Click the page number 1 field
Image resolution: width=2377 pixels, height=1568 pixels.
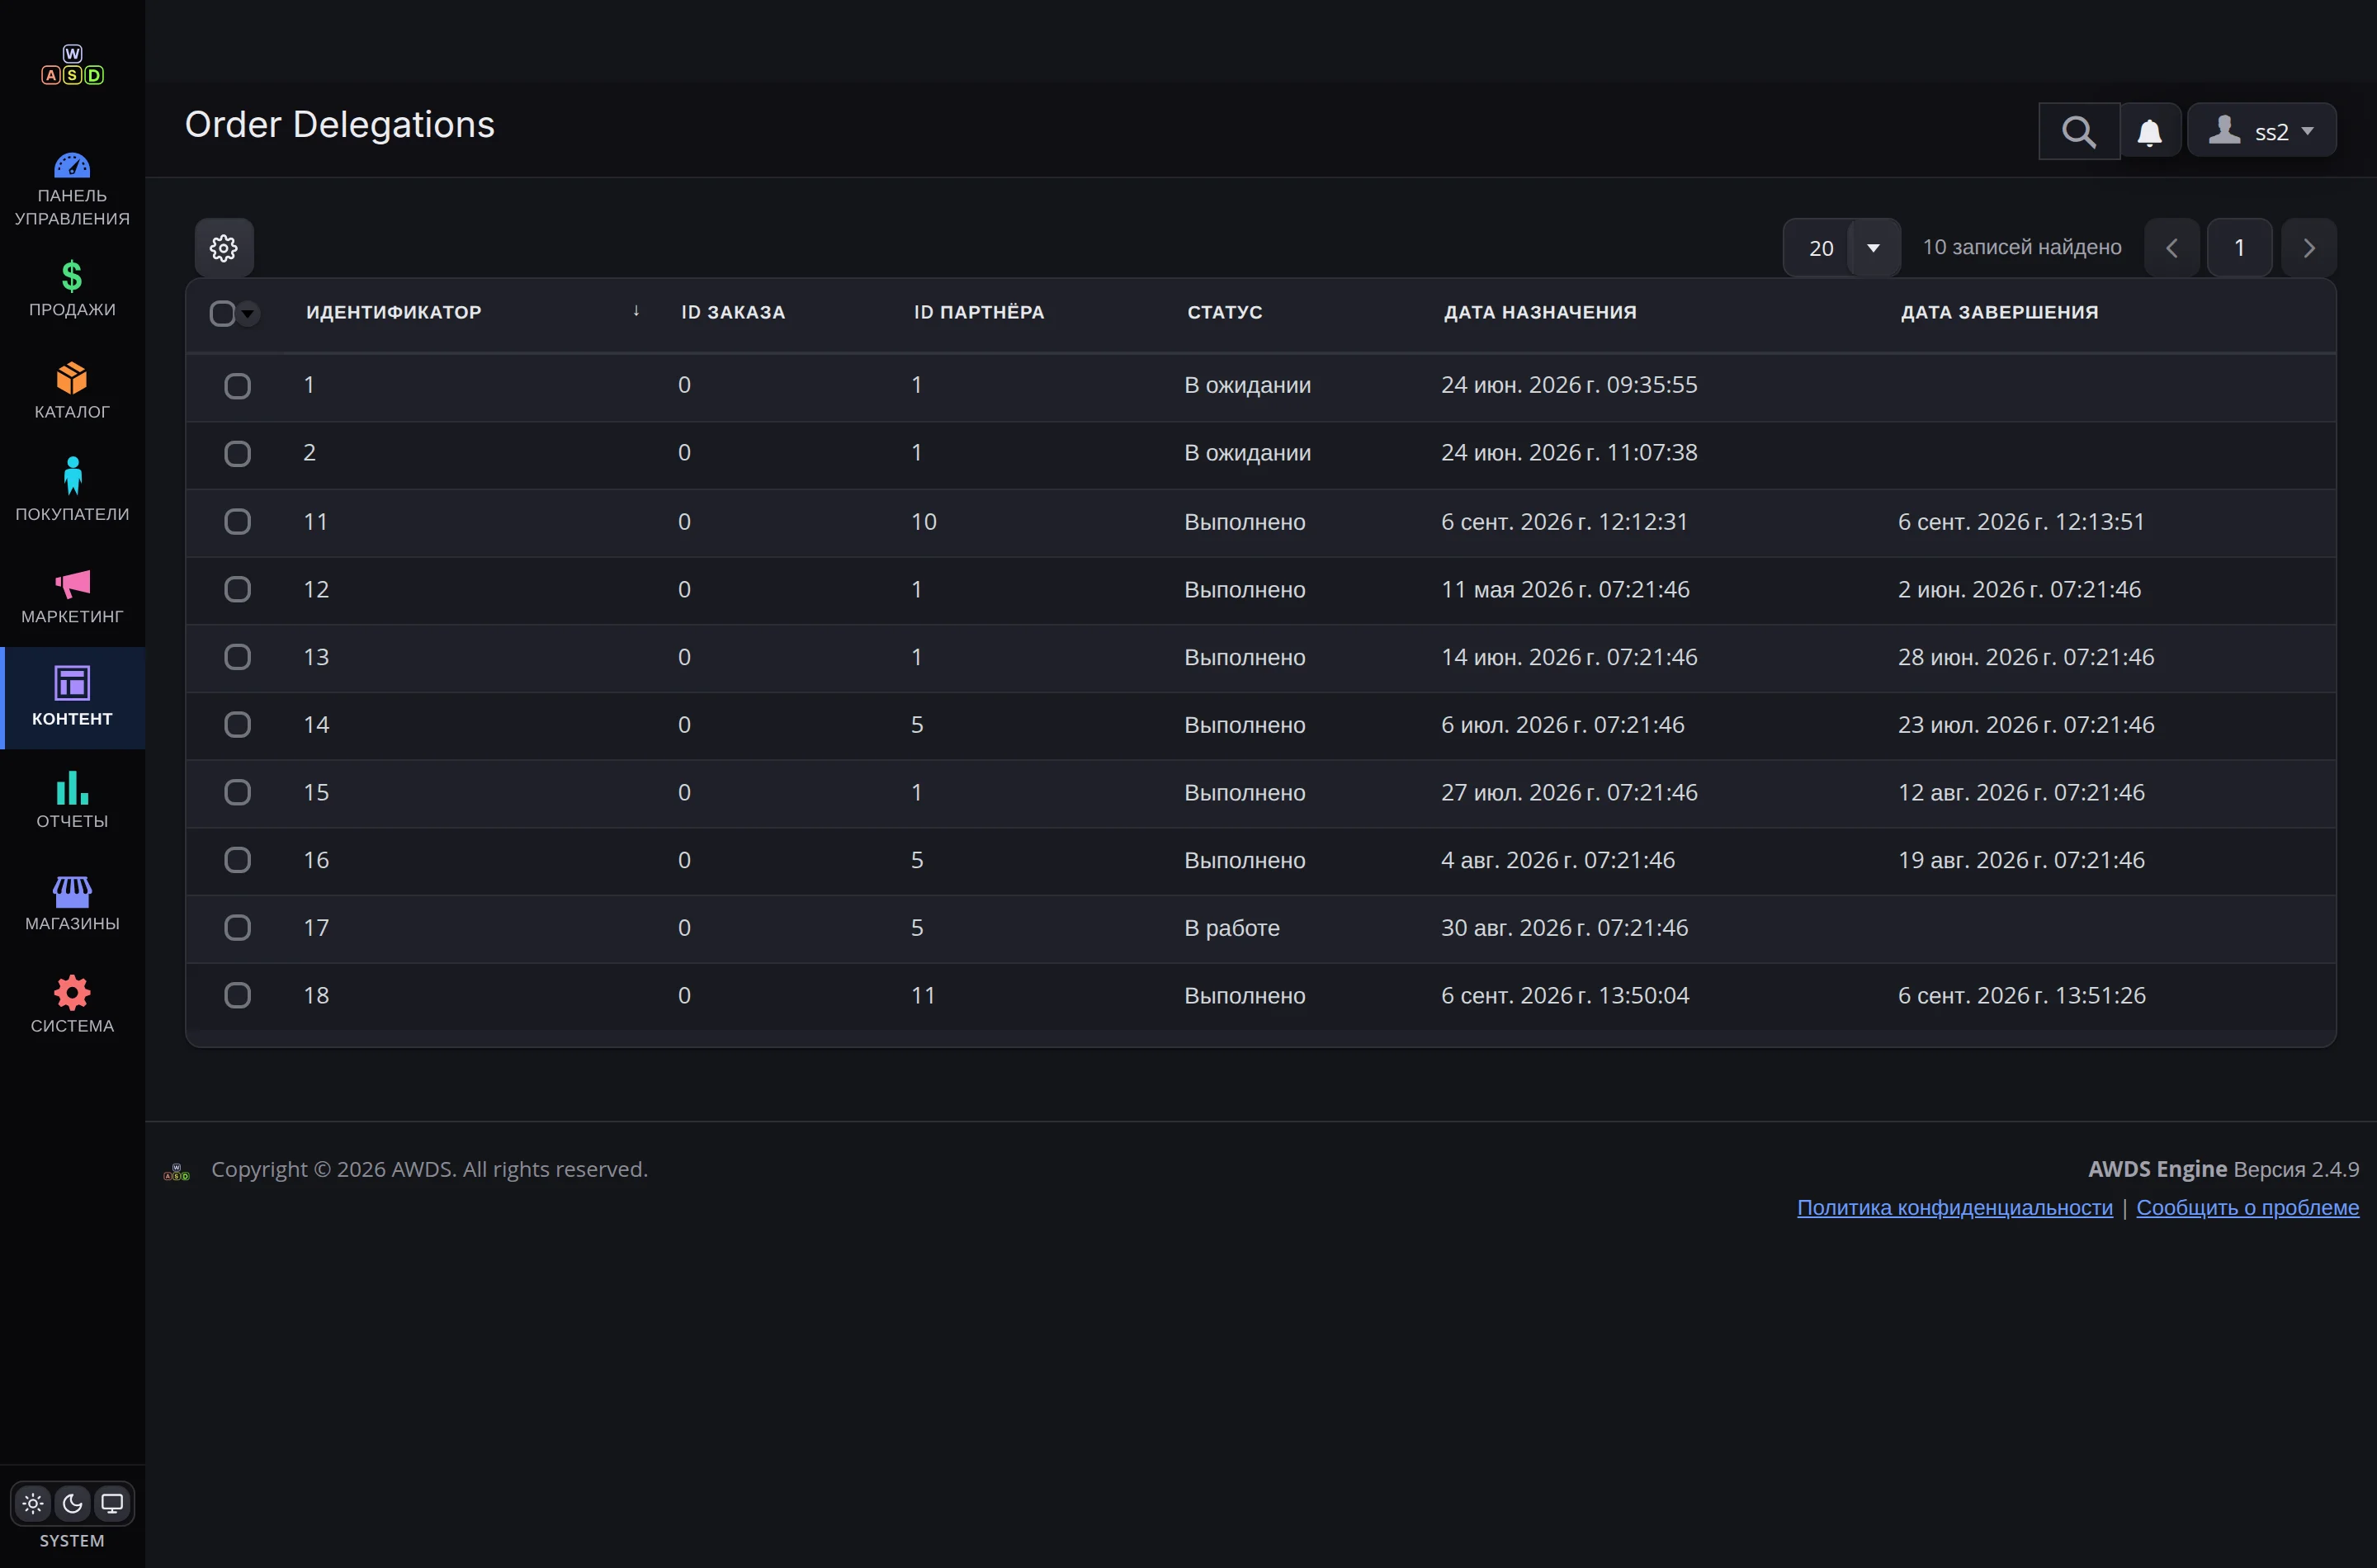[x=2240, y=247]
